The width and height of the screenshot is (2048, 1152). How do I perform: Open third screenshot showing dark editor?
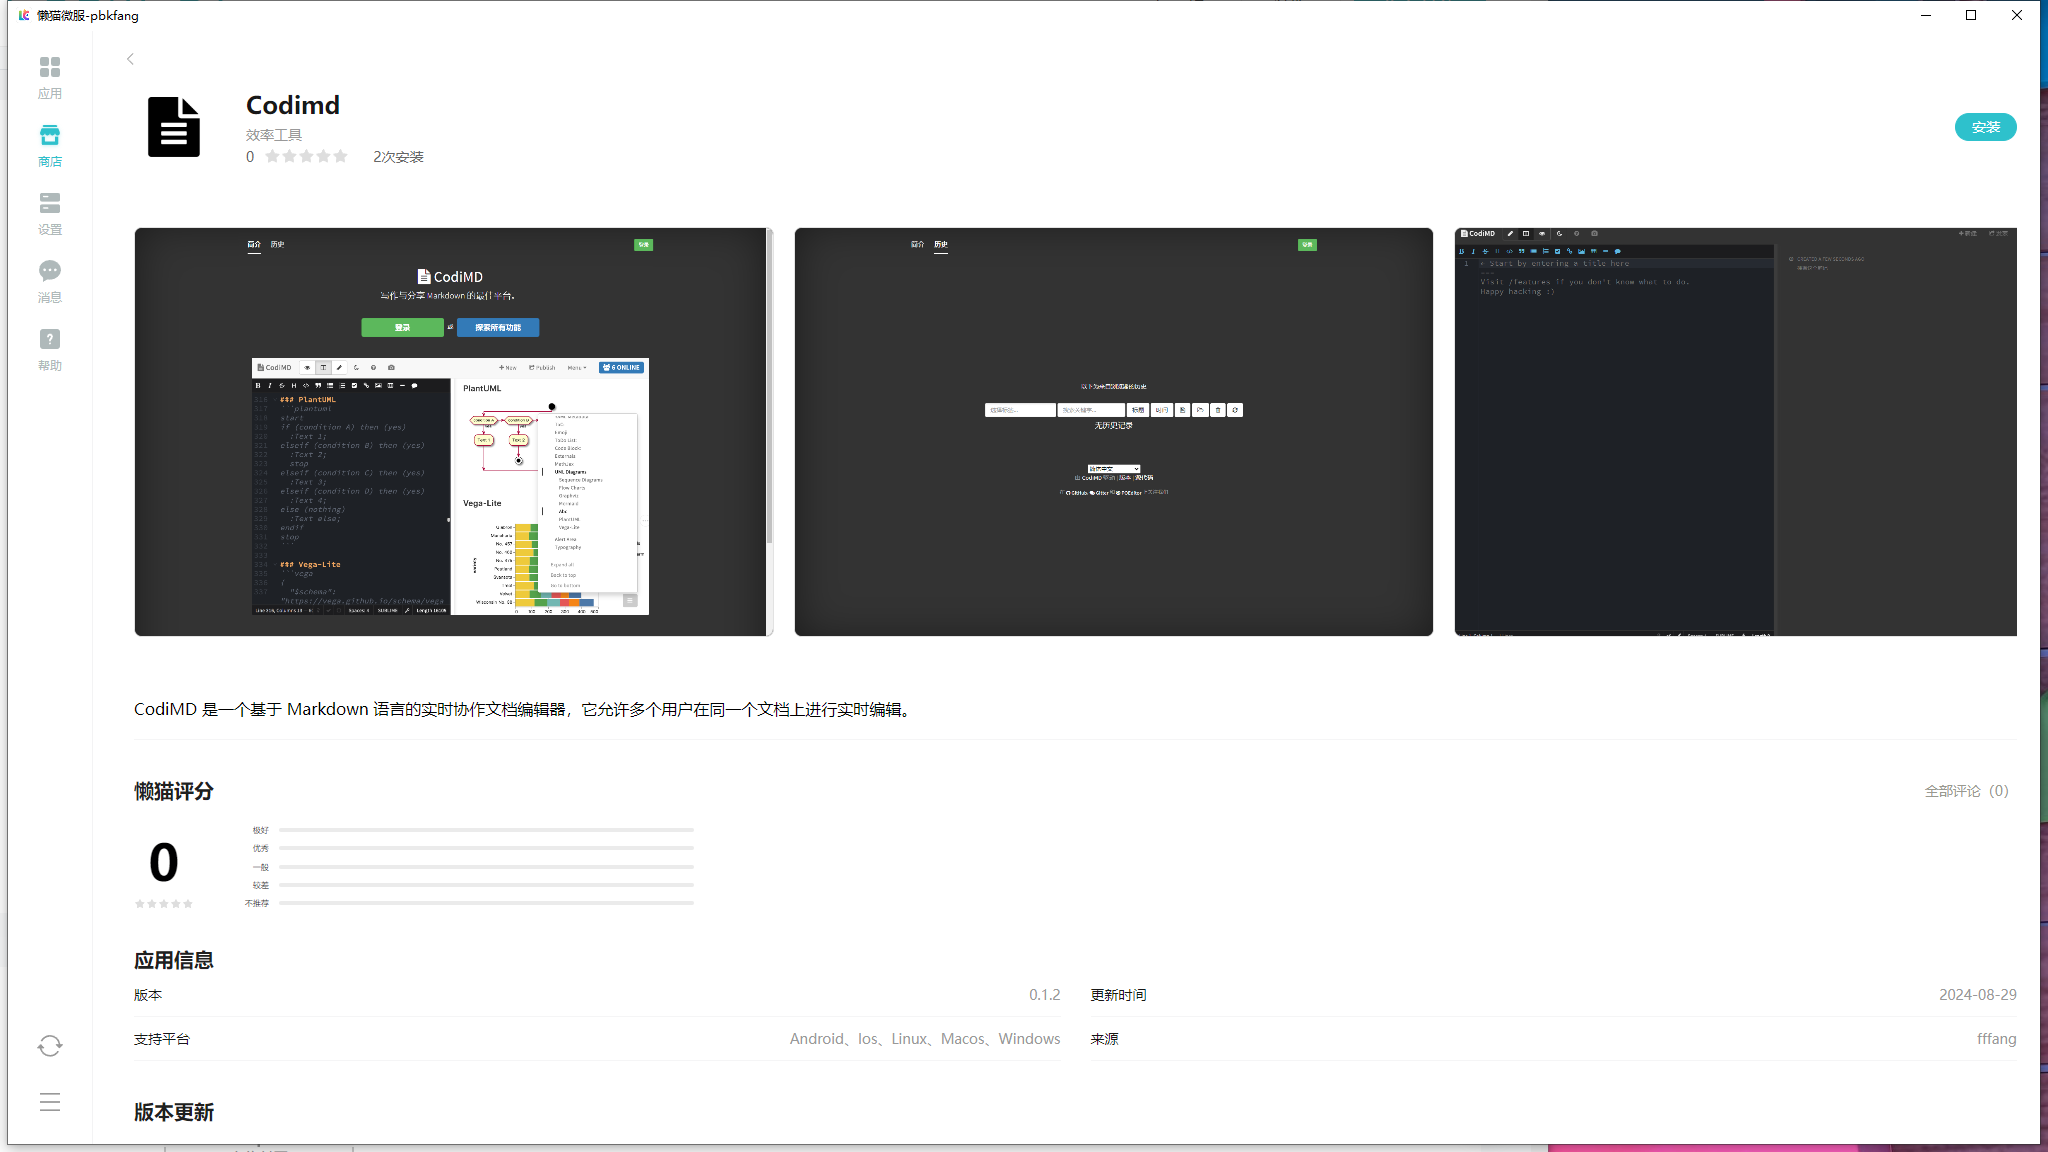[x=1735, y=432]
